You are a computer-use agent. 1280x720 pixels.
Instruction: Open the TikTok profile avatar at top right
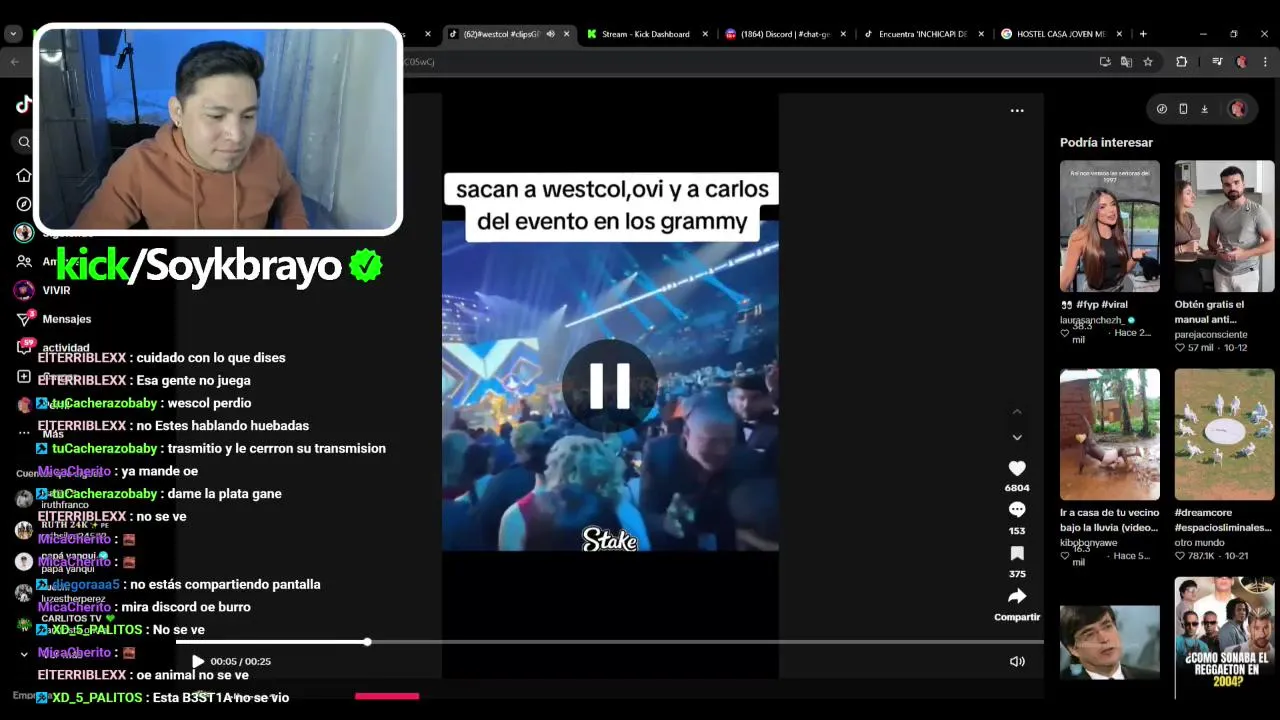pyautogui.click(x=1237, y=109)
